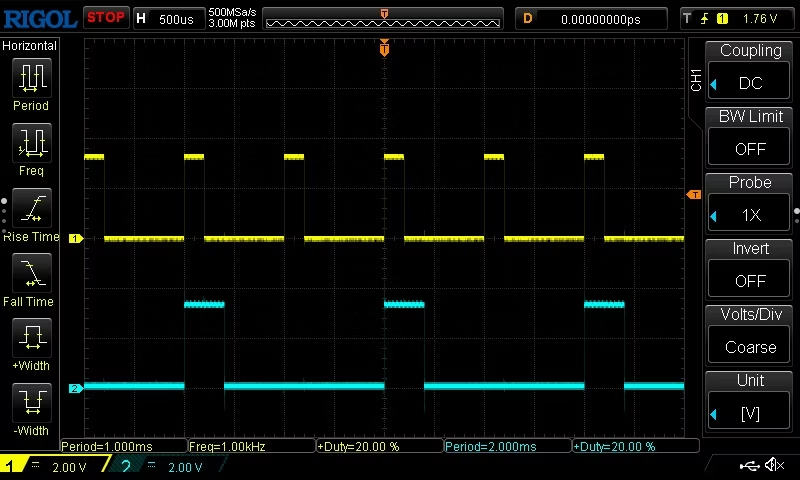Screen dimensions: 800x480
Task: Click the waveform memory overview bar
Action: click(x=383, y=20)
